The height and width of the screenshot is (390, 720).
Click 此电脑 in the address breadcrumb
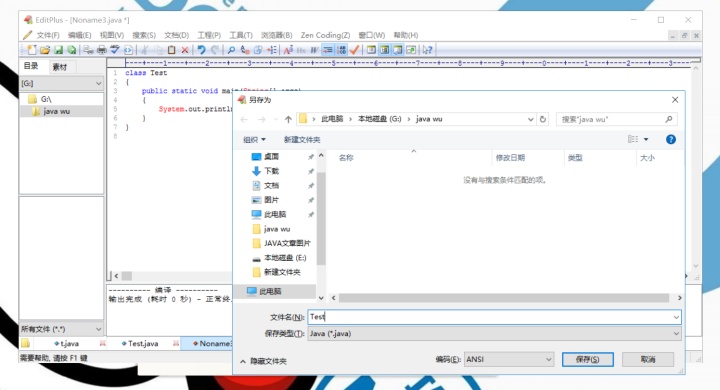(x=332, y=119)
